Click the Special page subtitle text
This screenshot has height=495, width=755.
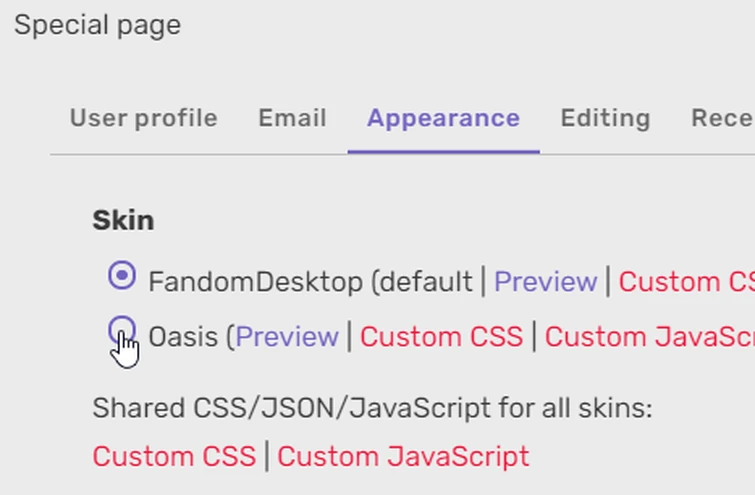[x=97, y=25]
